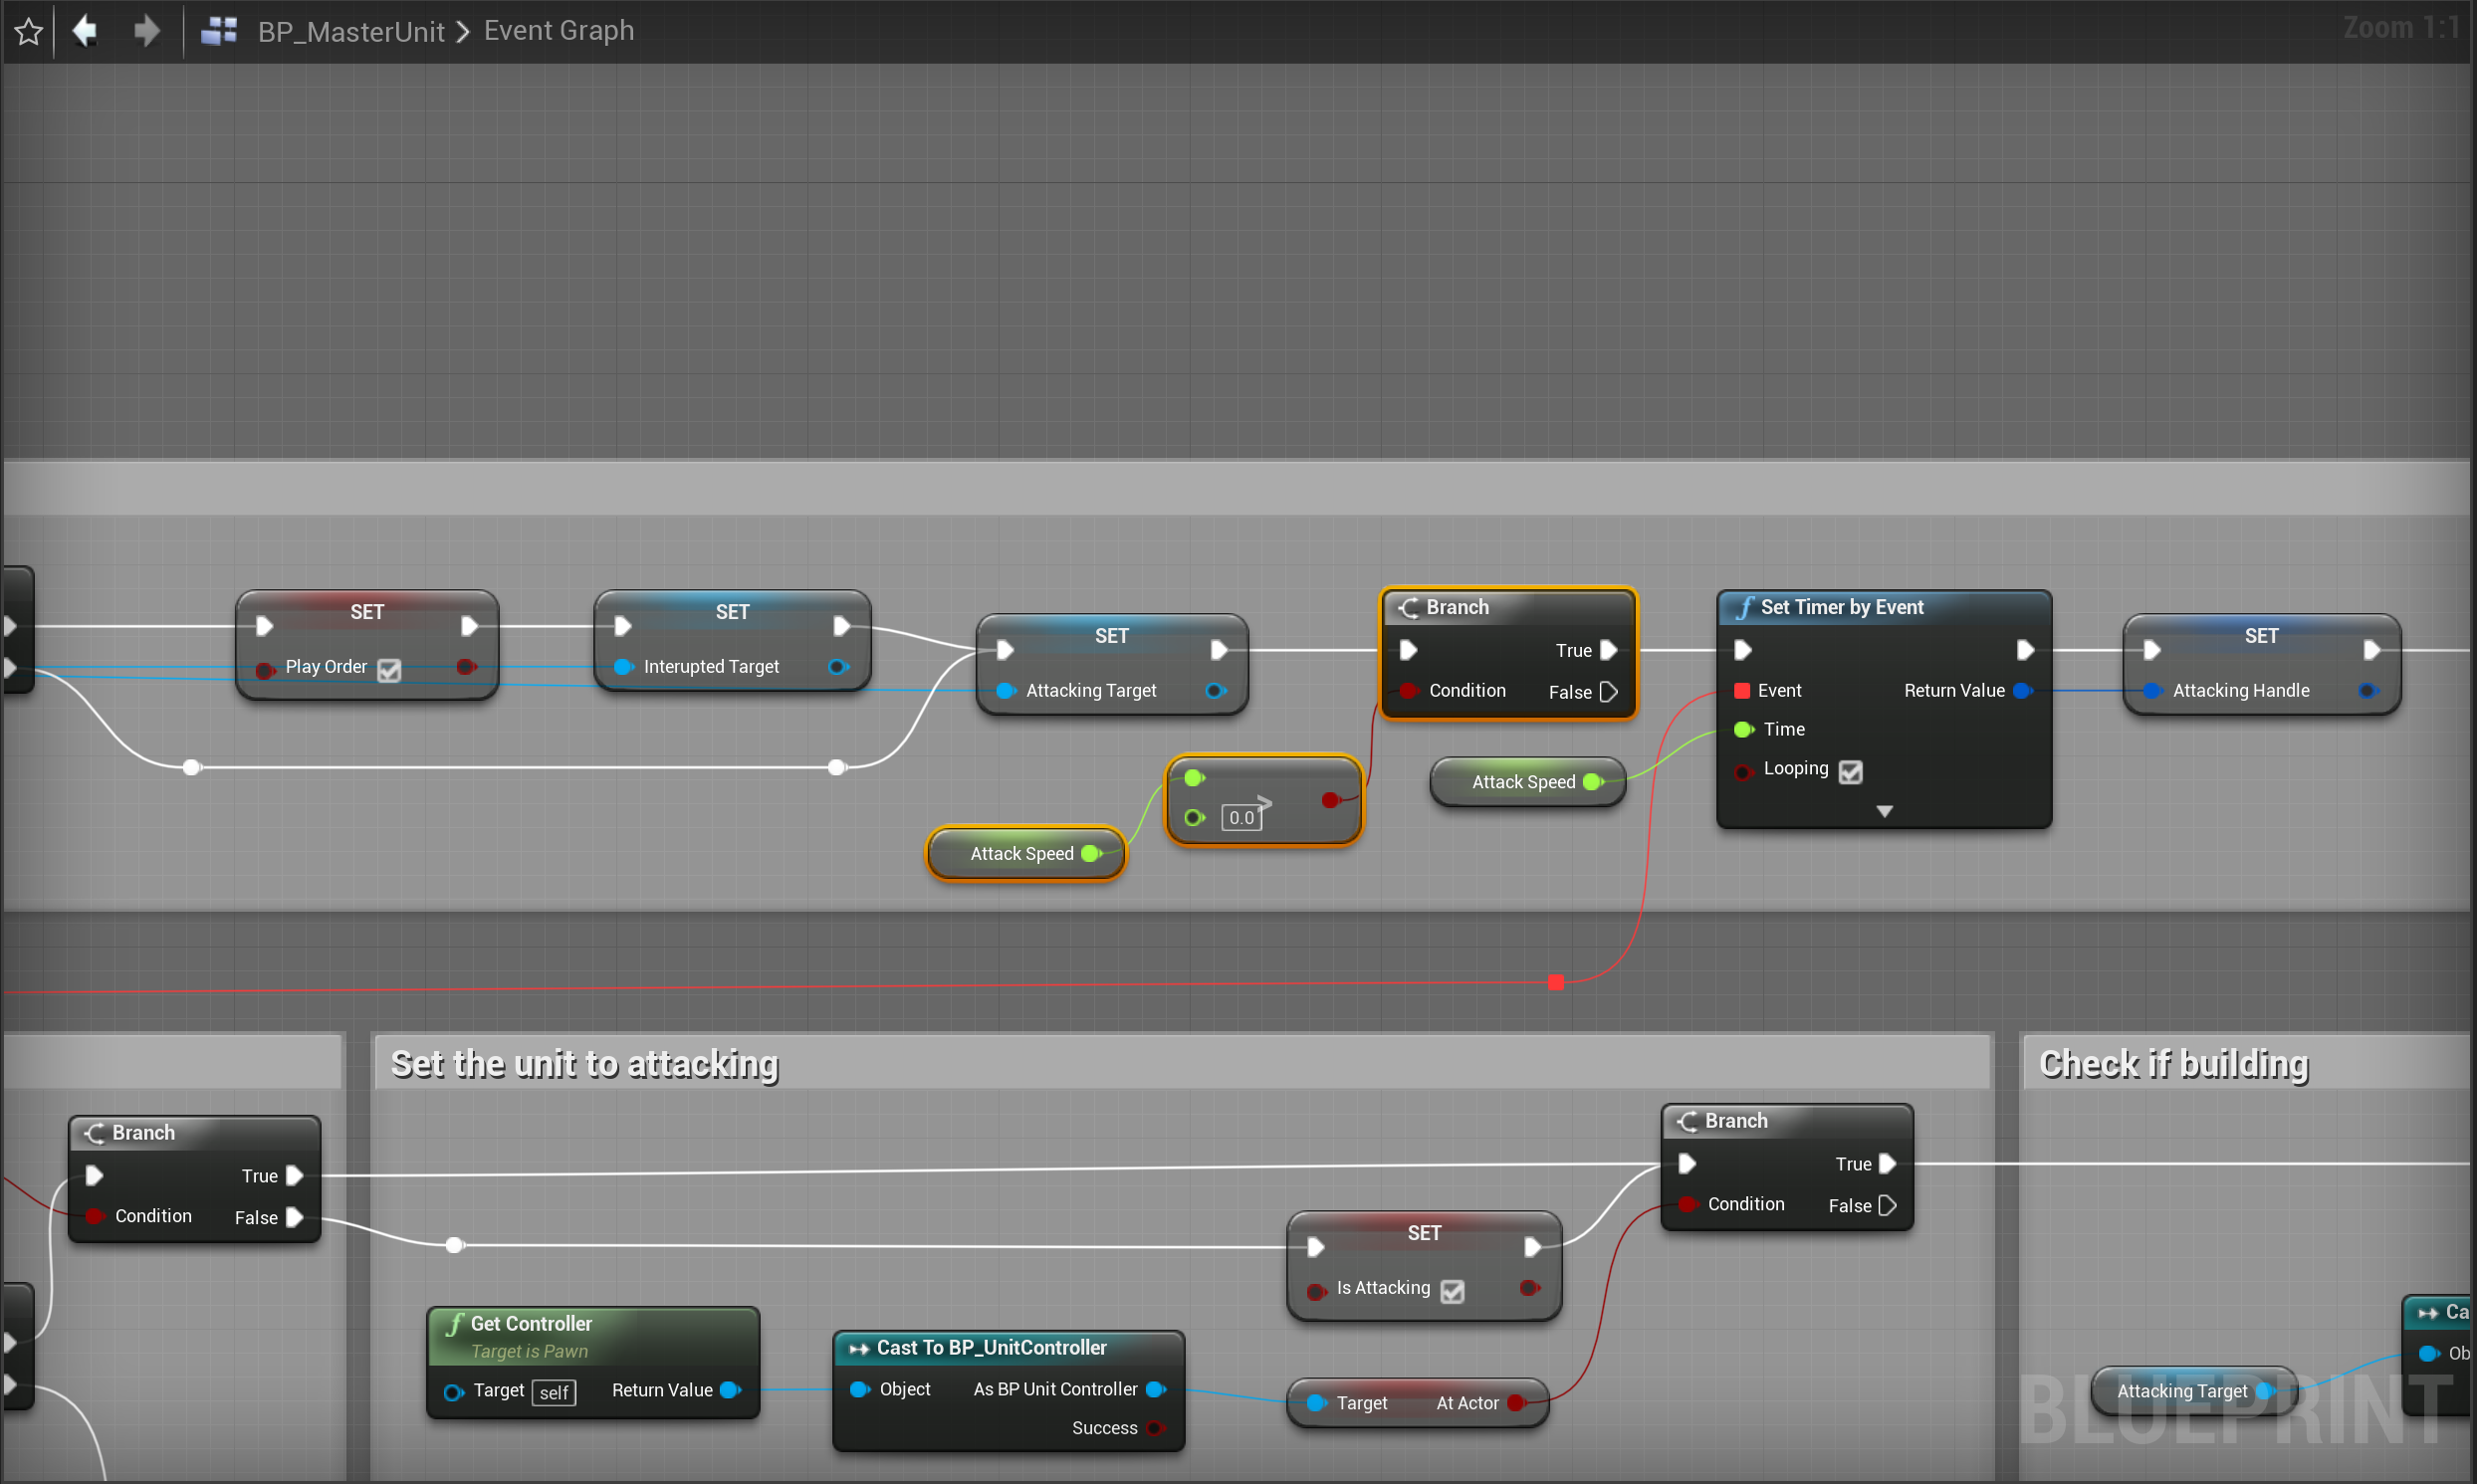Open the breadcrumb chevron after BP_MasterUnit
This screenshot has width=2477, height=1484.
tap(463, 32)
